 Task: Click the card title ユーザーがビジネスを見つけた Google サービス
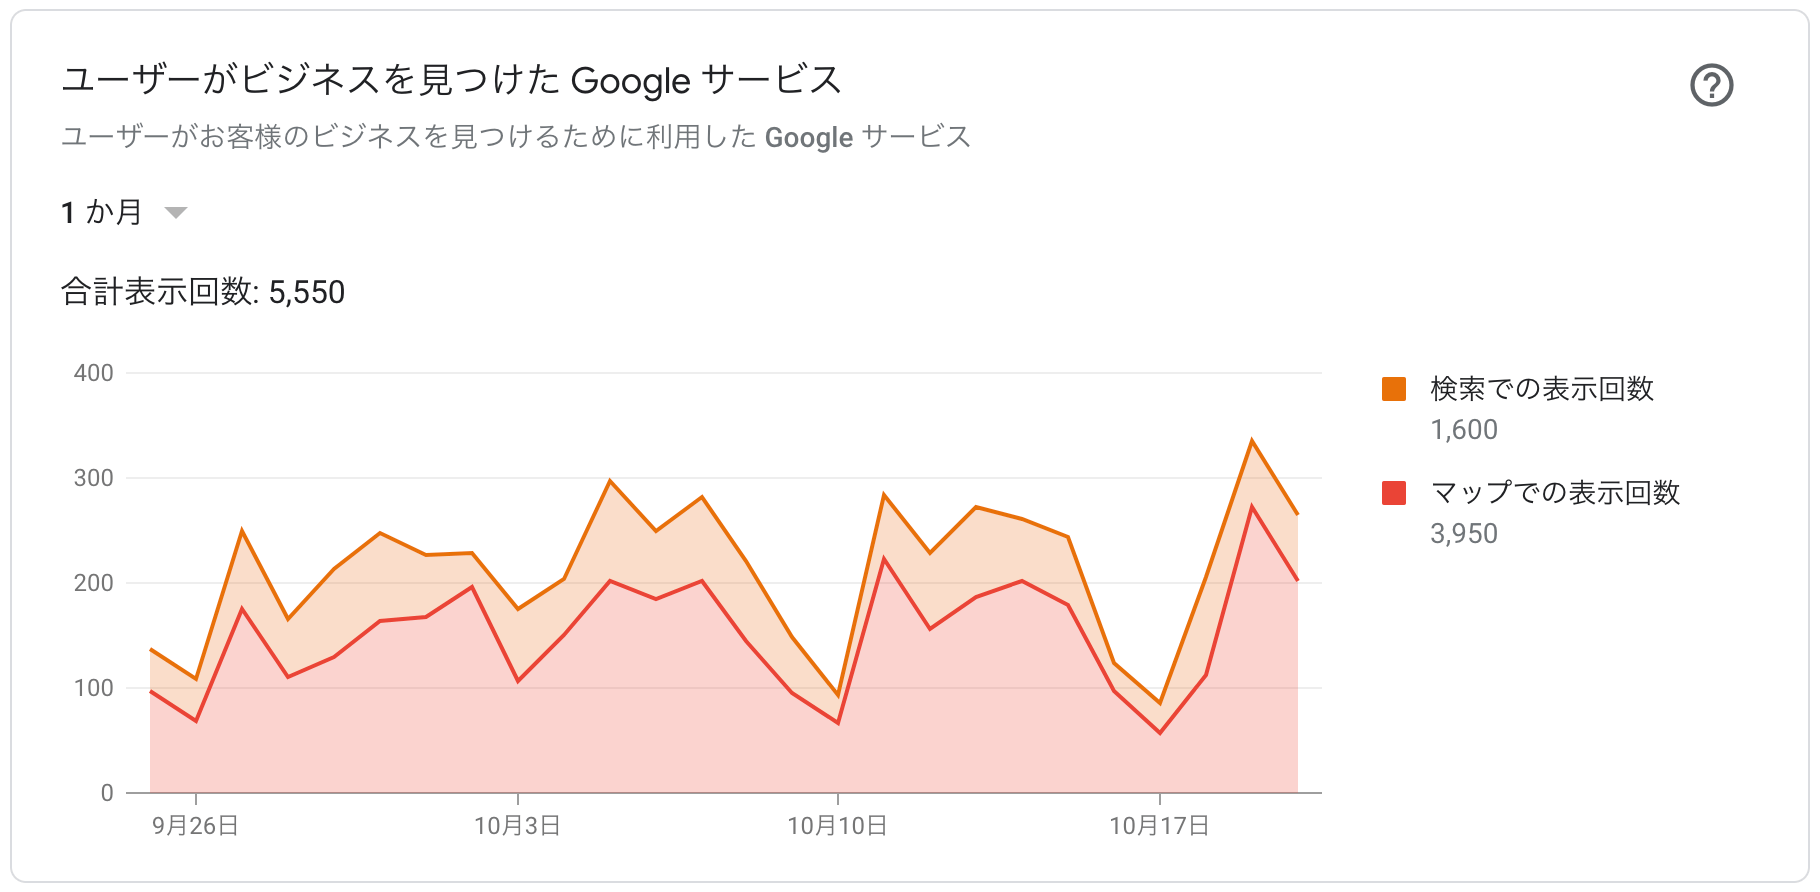pyautogui.click(x=452, y=80)
